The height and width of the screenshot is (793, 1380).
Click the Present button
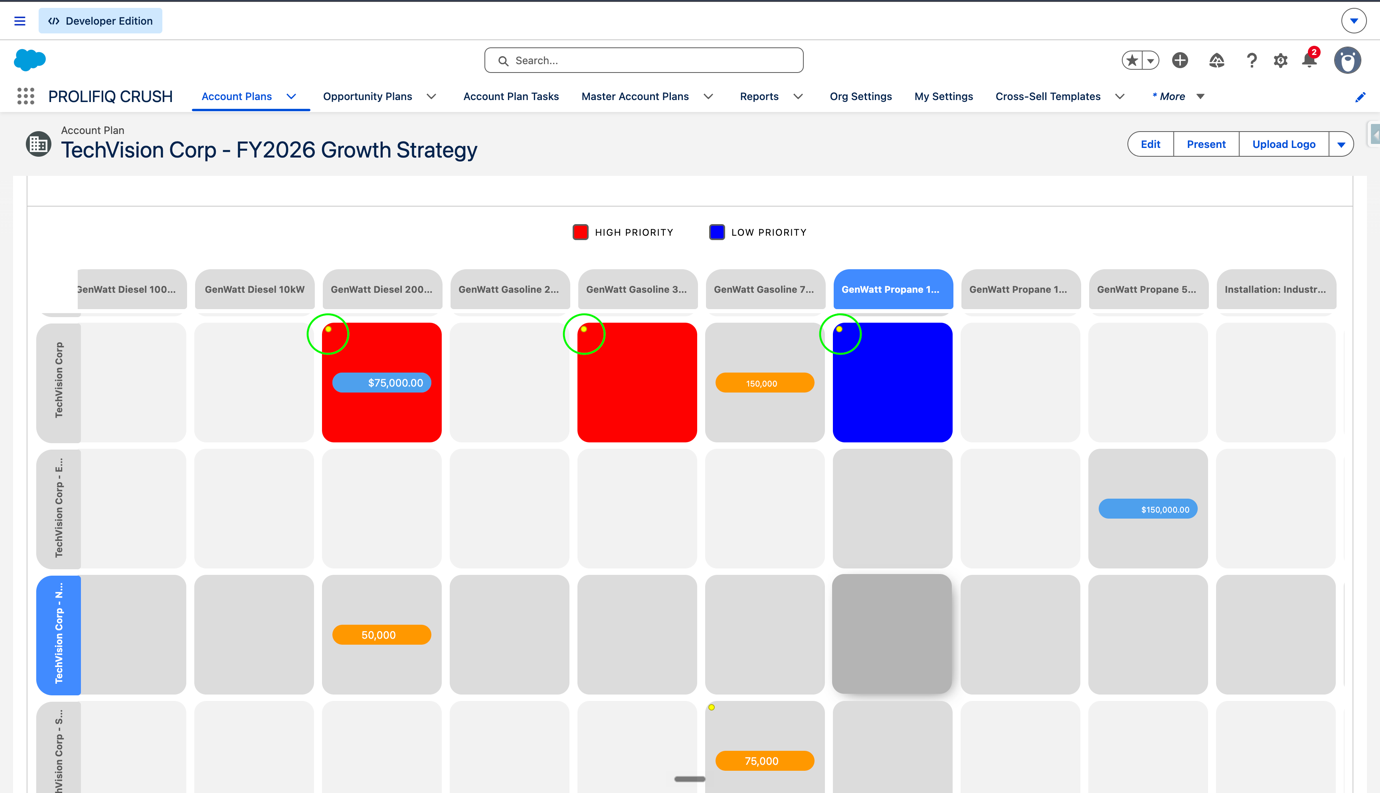tap(1206, 144)
